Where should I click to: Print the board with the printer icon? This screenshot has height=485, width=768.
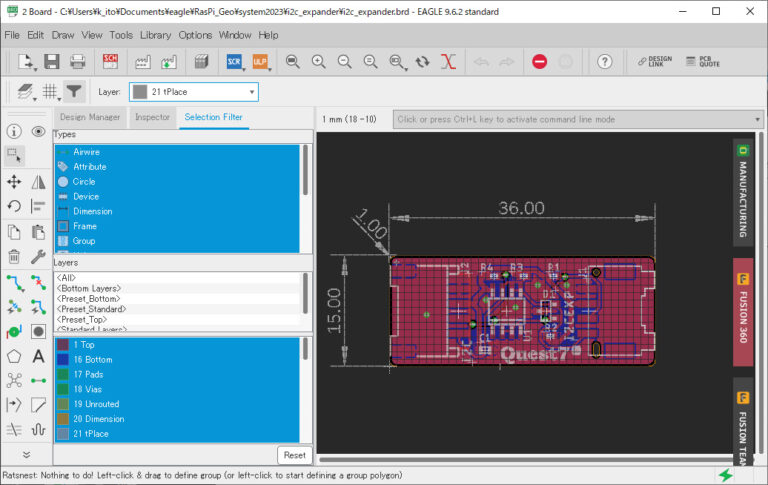[78, 61]
